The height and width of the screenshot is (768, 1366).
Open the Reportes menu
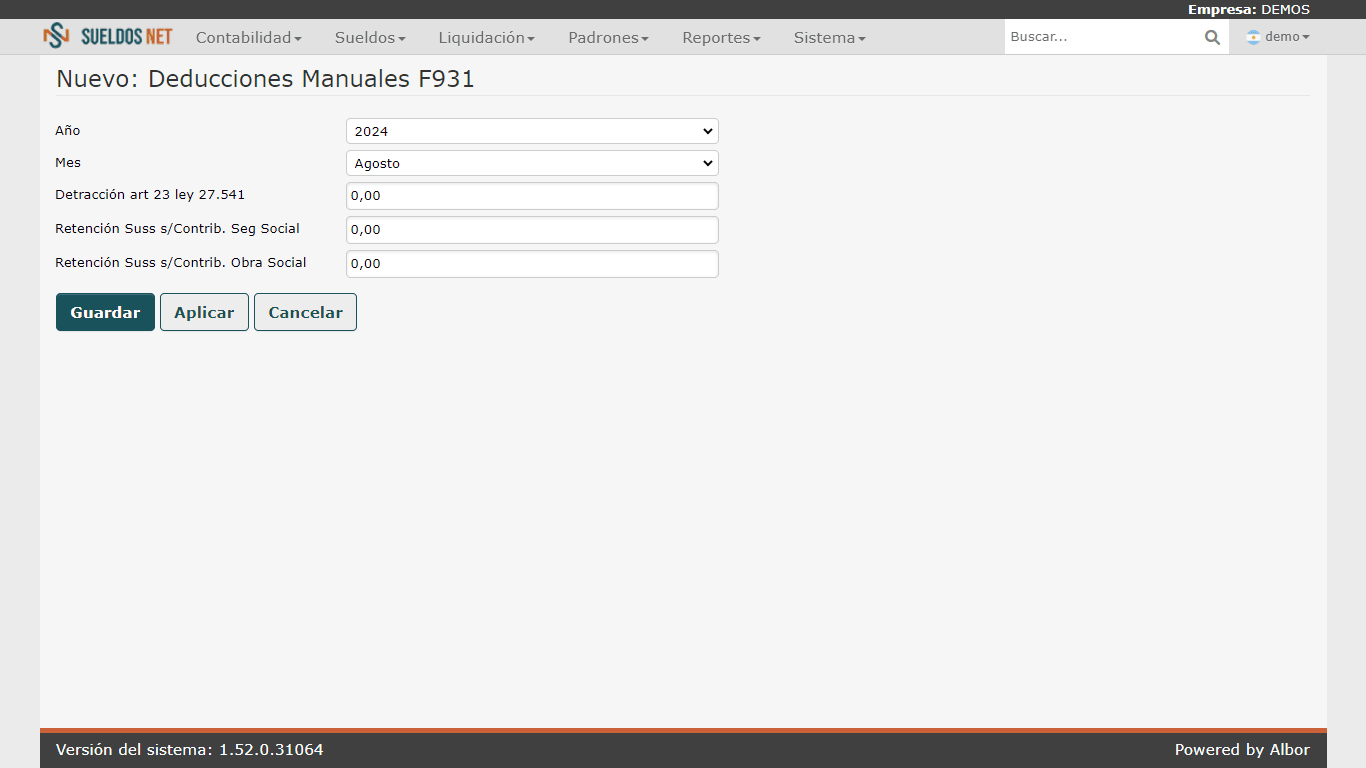(721, 37)
